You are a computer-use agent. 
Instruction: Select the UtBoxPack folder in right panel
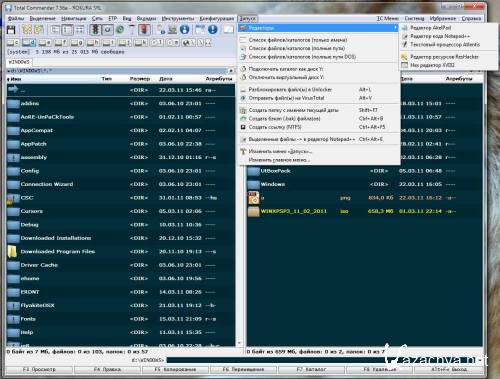point(365,171)
